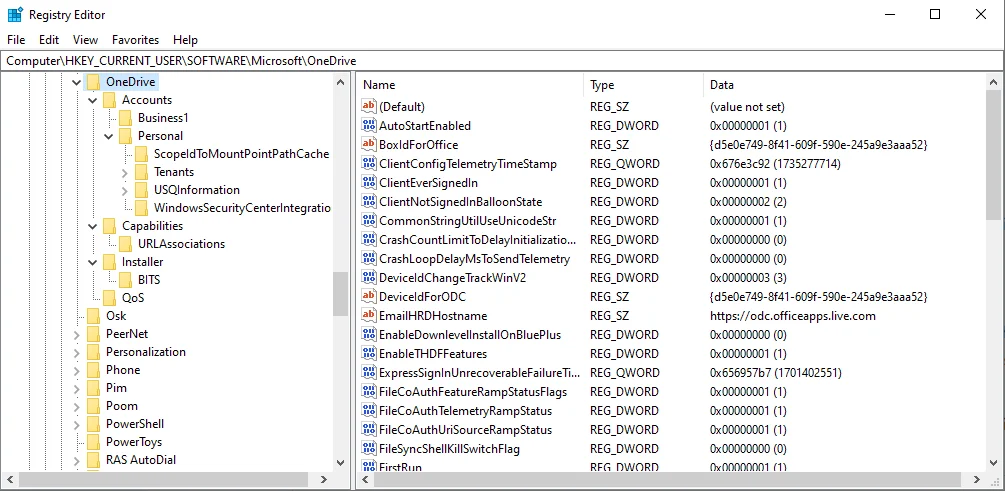Select the ScopeIdToMountPointPathCache key
Image resolution: width=1005 pixels, height=491 pixels.
coord(241,154)
